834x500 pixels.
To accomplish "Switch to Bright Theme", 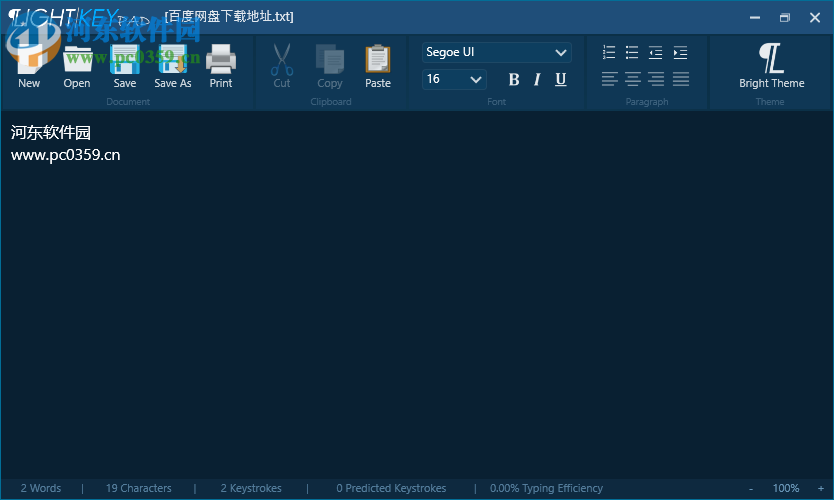I will [x=771, y=66].
